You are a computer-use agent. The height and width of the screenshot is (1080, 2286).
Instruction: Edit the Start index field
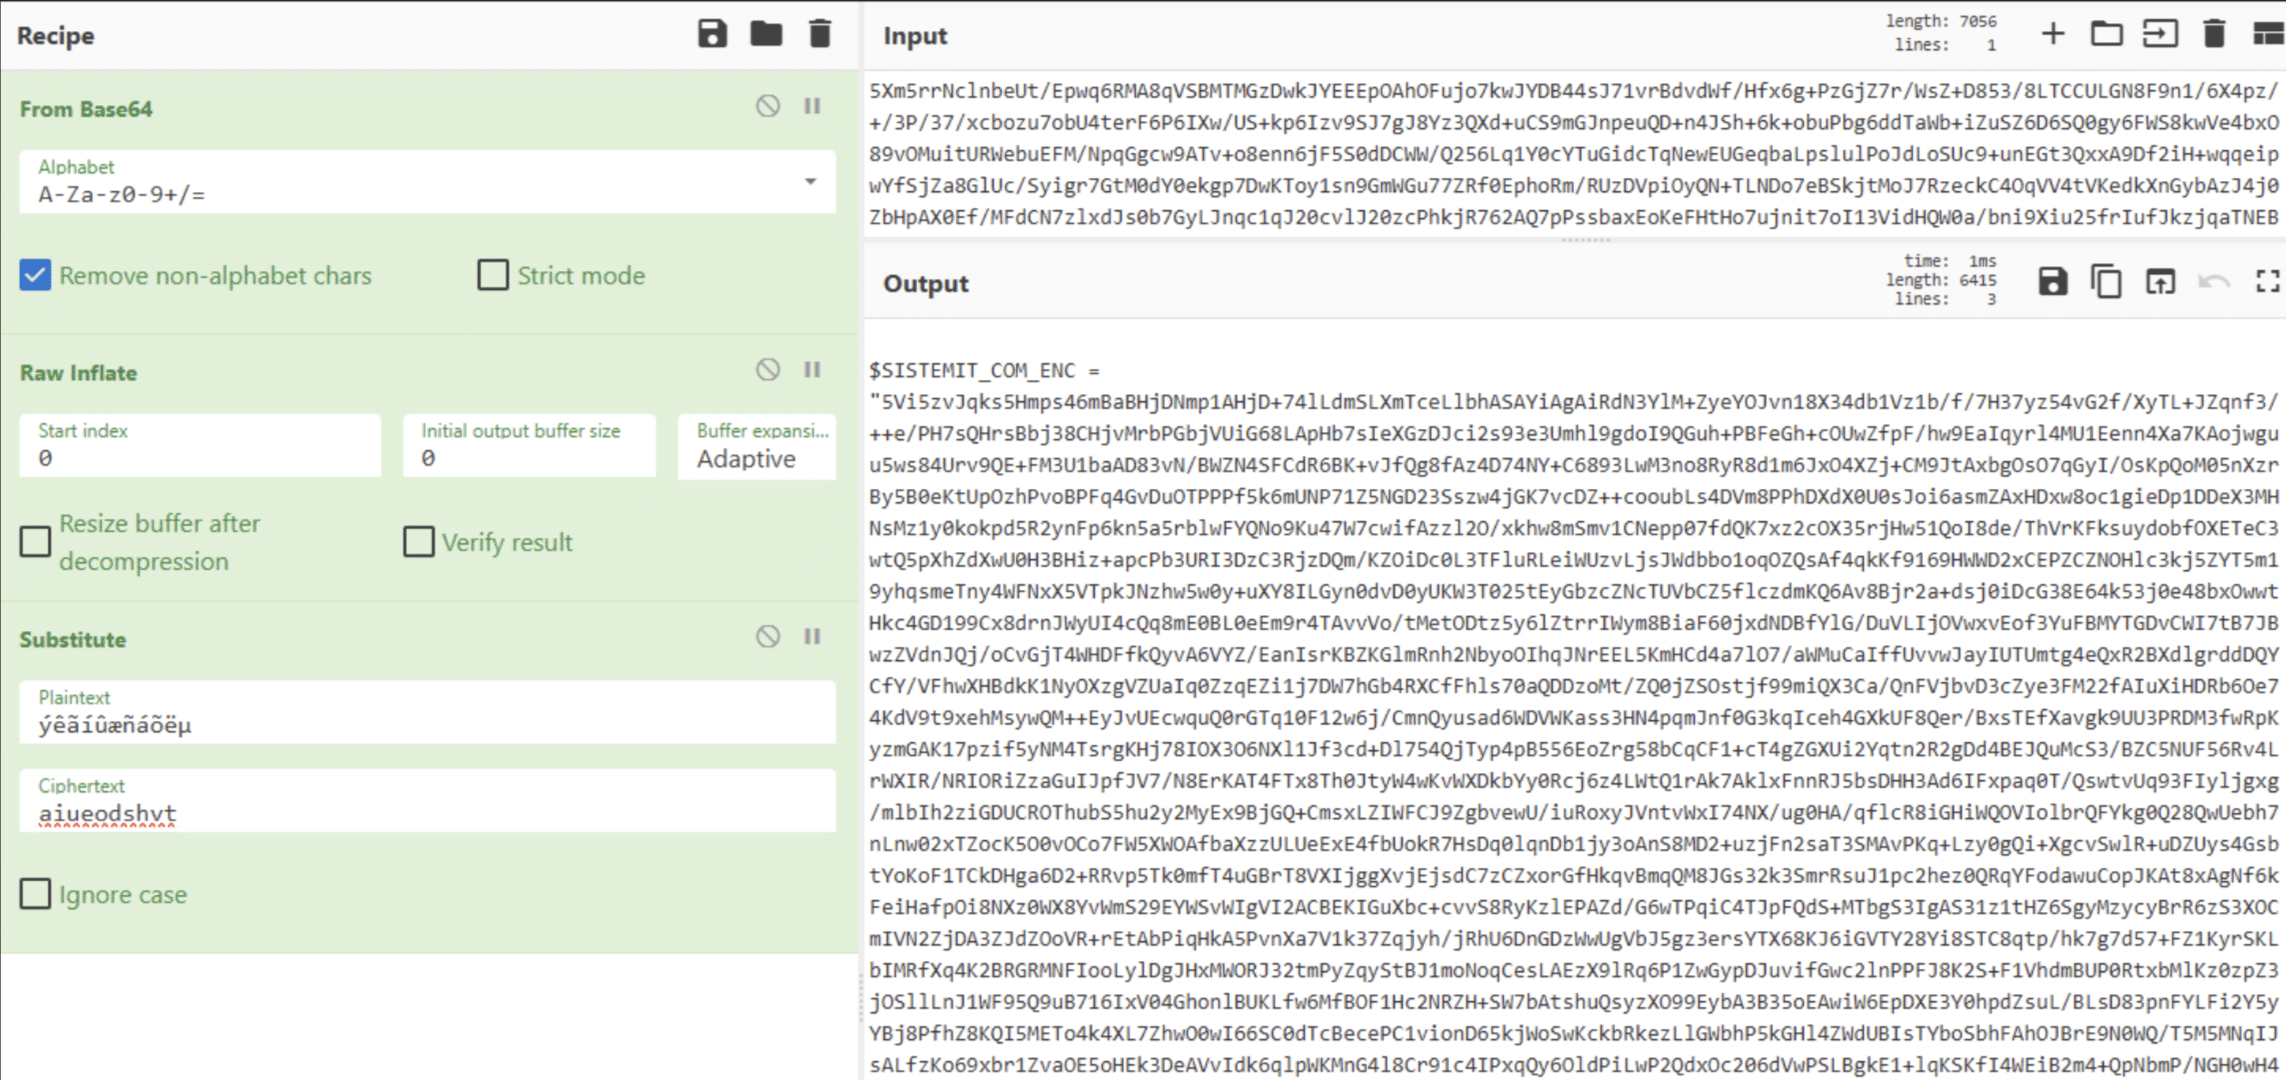(200, 458)
